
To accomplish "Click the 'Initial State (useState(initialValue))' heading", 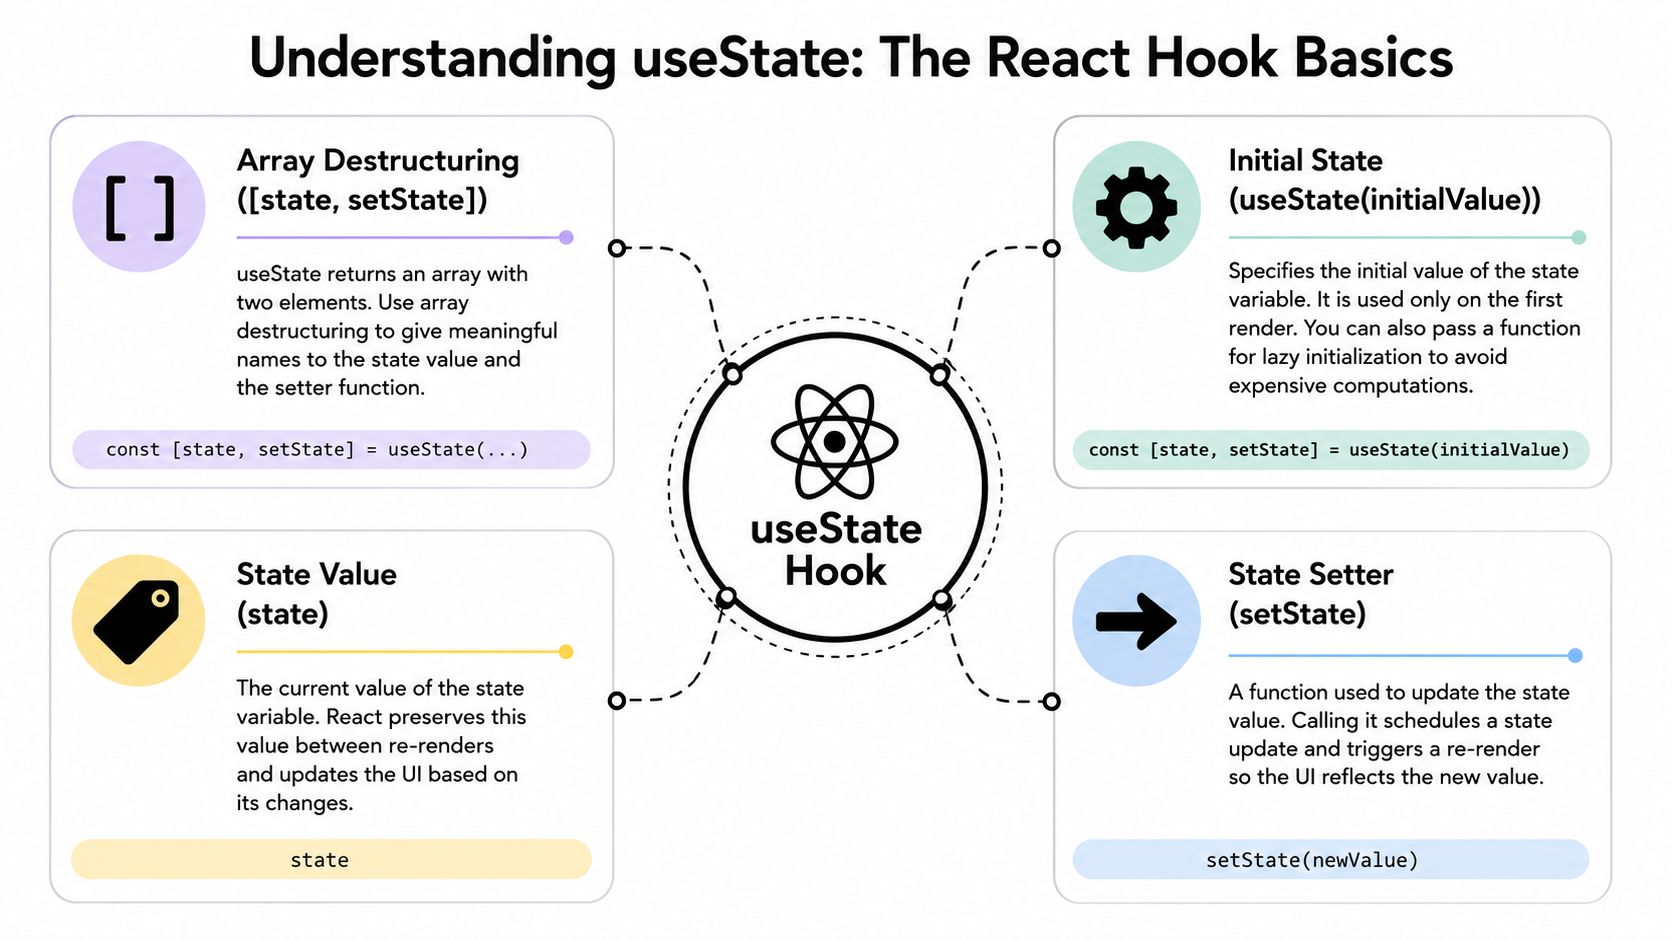I will pos(1384,180).
